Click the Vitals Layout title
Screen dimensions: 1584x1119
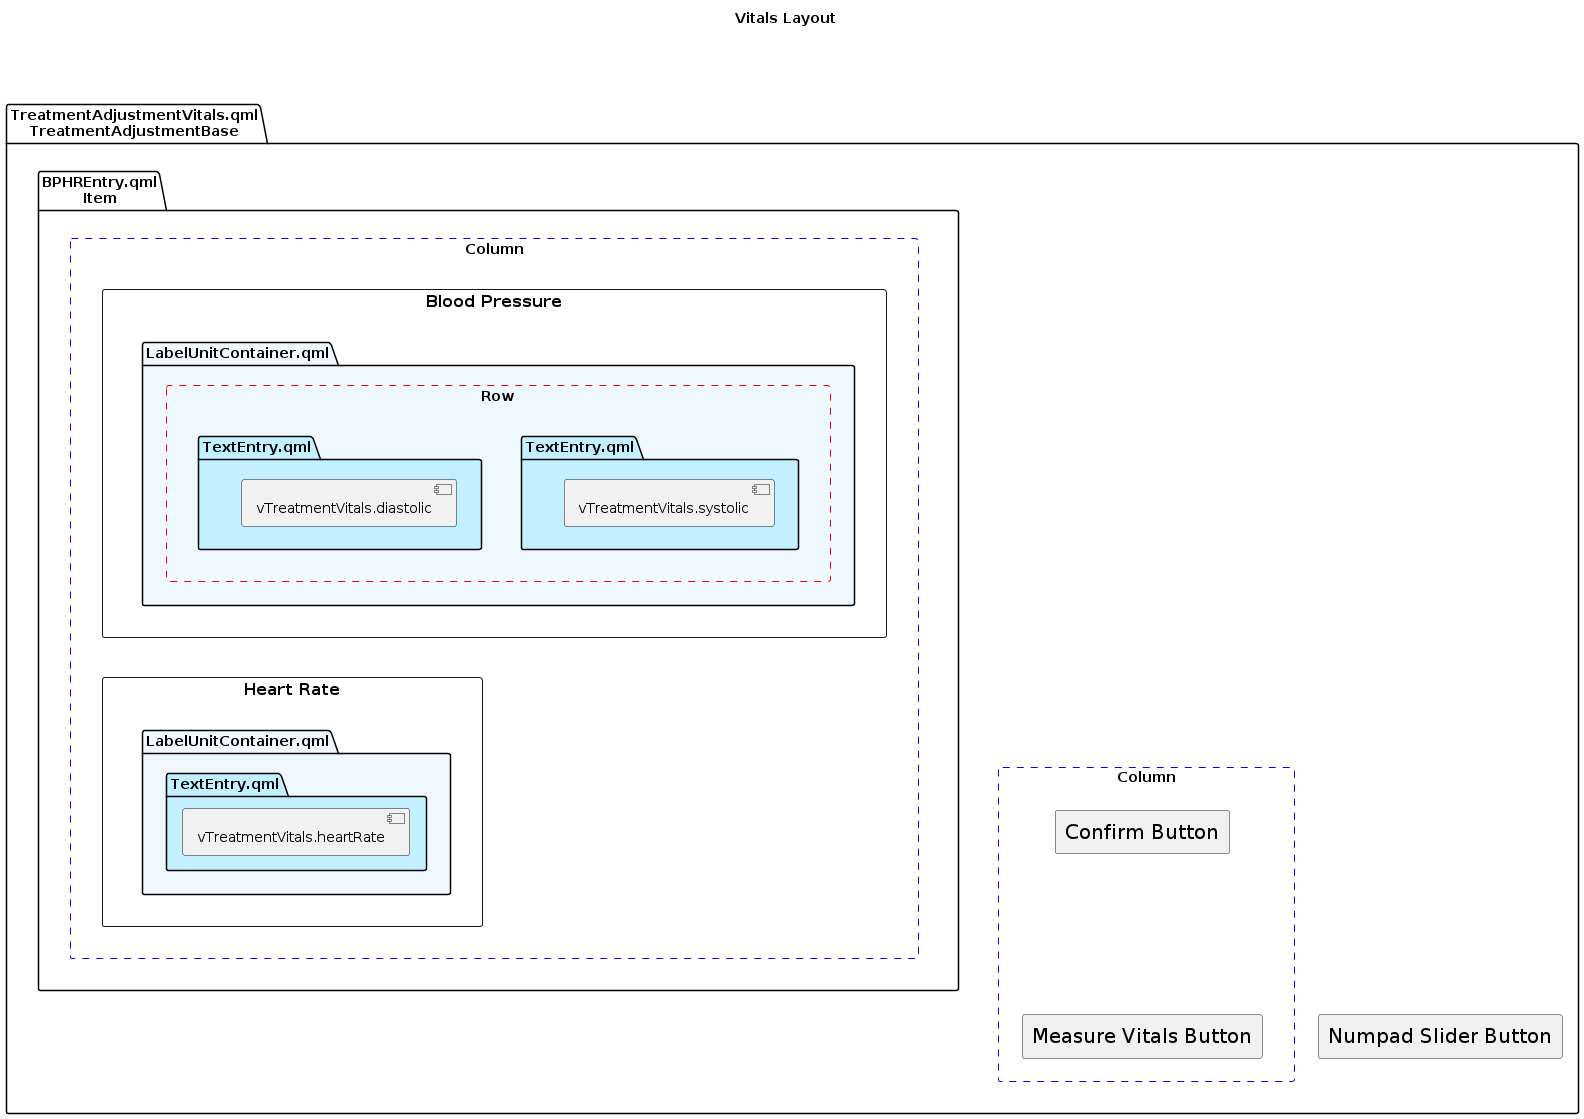pyautogui.click(x=784, y=18)
